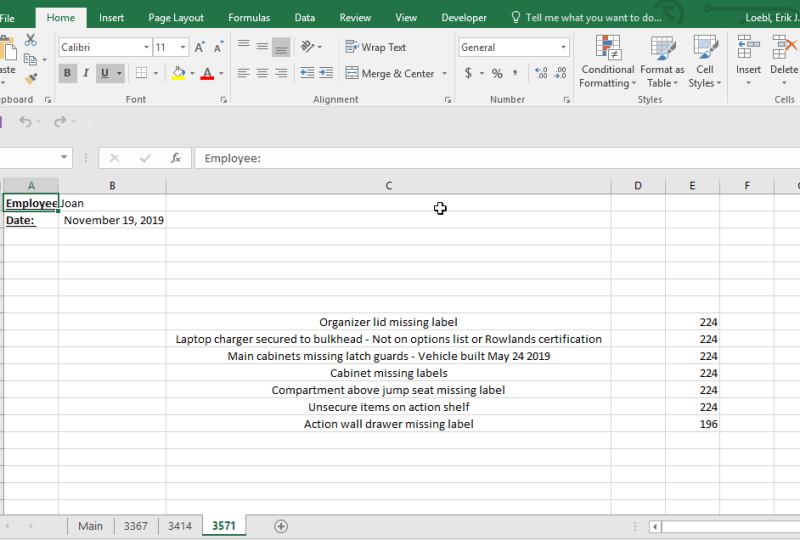This screenshot has height=540, width=800.
Task: Click Decrease Indent icon
Action: click(x=307, y=73)
